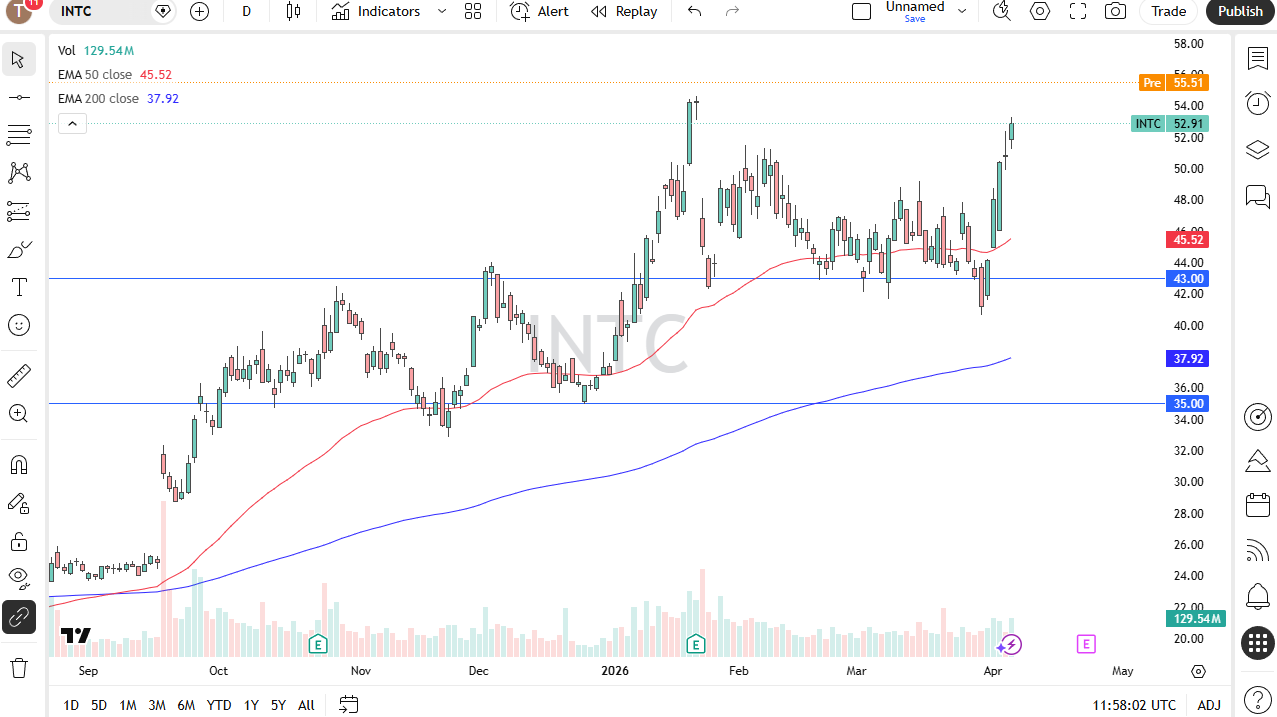
Task: Toggle stay in drawing mode
Action: point(19,503)
